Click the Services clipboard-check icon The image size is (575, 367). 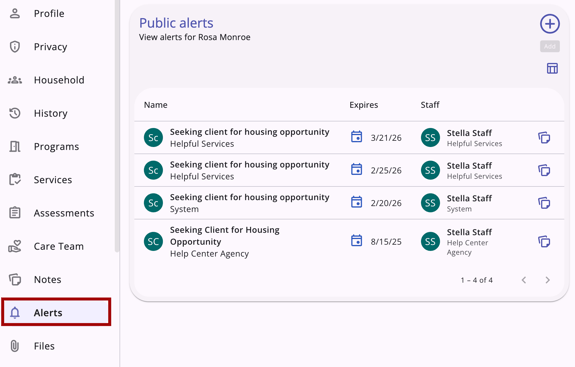pyautogui.click(x=15, y=179)
